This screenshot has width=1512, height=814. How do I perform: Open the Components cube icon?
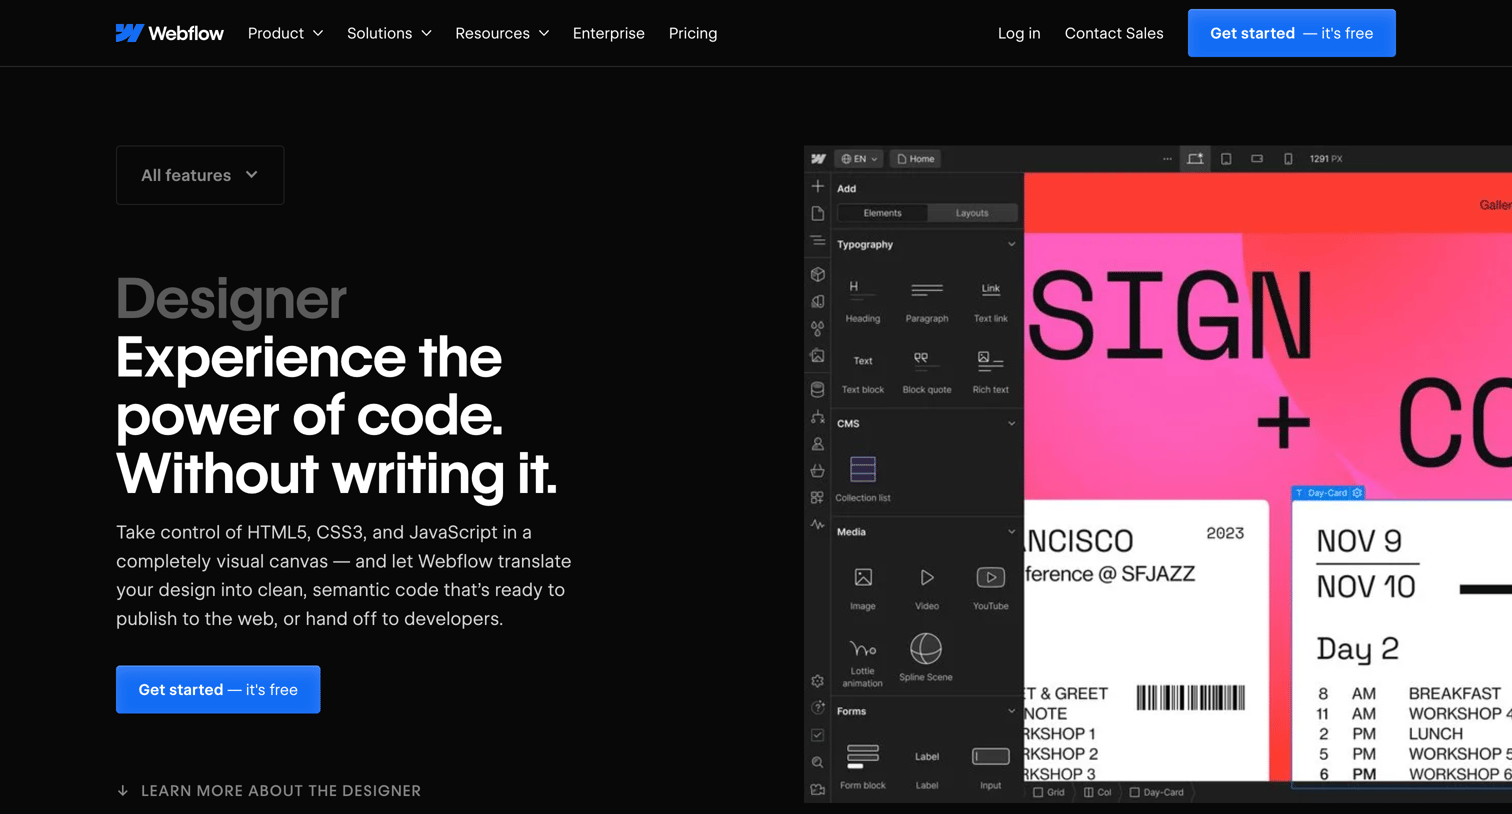point(817,274)
